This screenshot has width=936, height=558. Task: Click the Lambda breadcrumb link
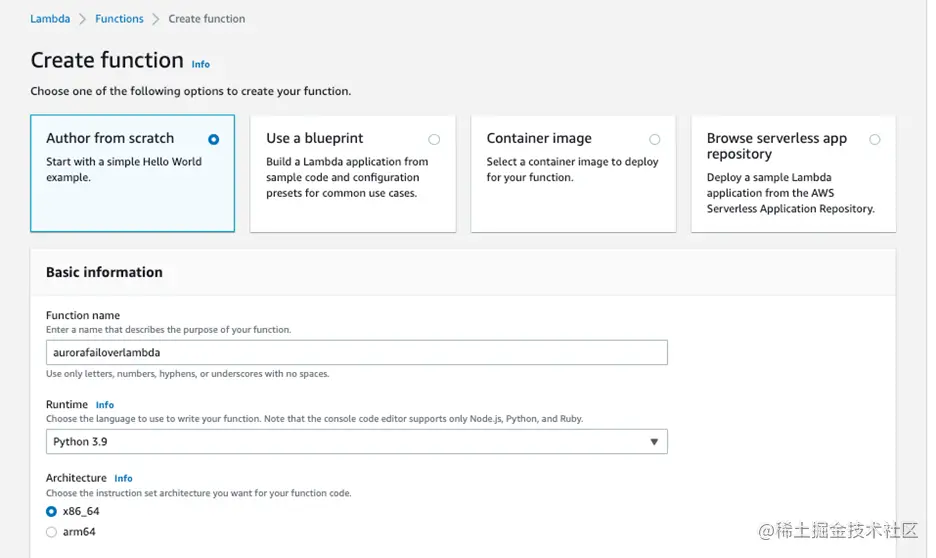tap(50, 19)
